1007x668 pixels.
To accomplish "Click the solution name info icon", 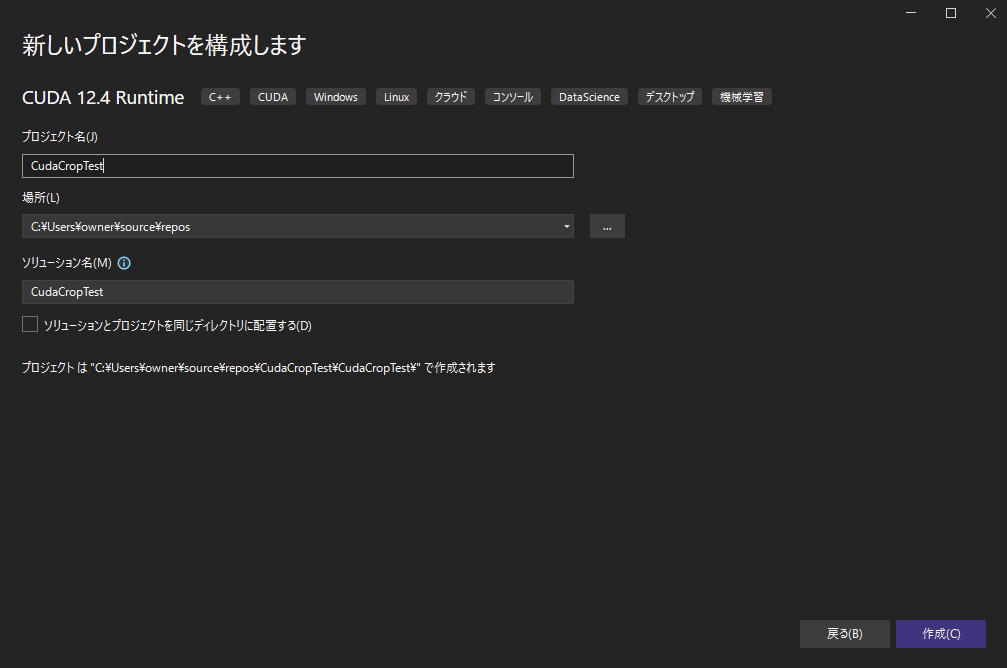I will pyautogui.click(x=125, y=263).
